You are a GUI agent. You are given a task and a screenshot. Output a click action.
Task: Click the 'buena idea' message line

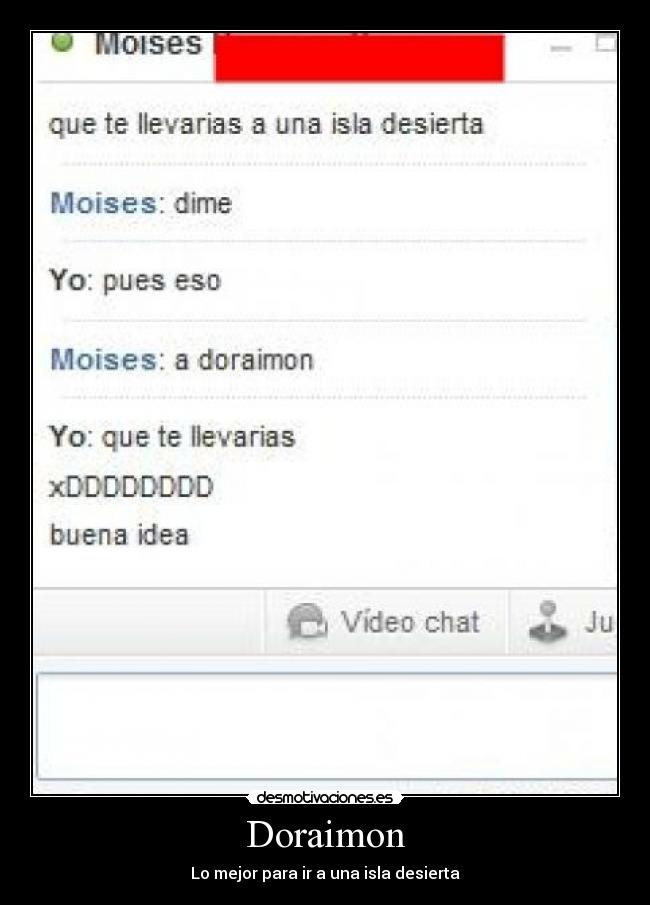point(119,534)
